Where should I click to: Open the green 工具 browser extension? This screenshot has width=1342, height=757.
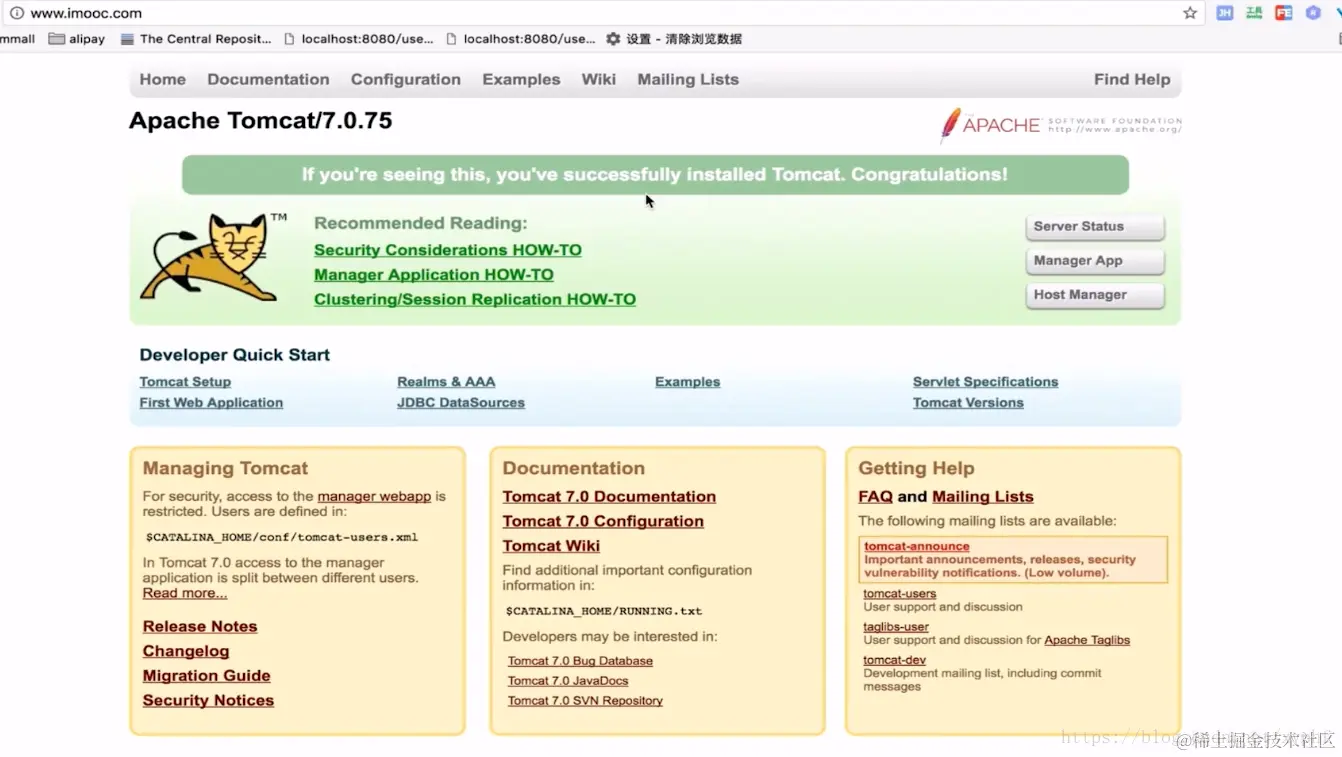point(1254,13)
